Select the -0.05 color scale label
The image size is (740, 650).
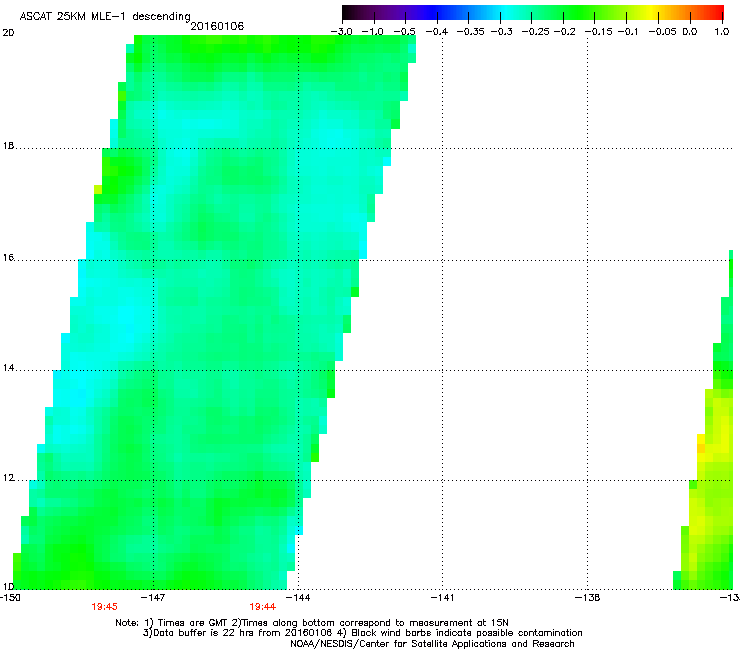point(662,32)
